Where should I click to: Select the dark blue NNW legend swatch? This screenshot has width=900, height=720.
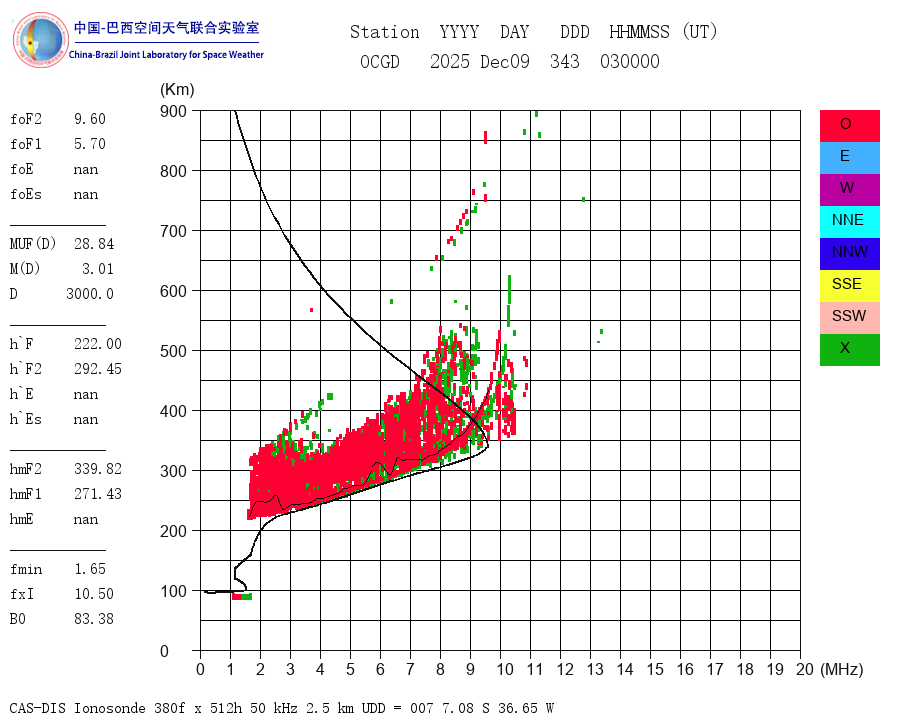849,254
